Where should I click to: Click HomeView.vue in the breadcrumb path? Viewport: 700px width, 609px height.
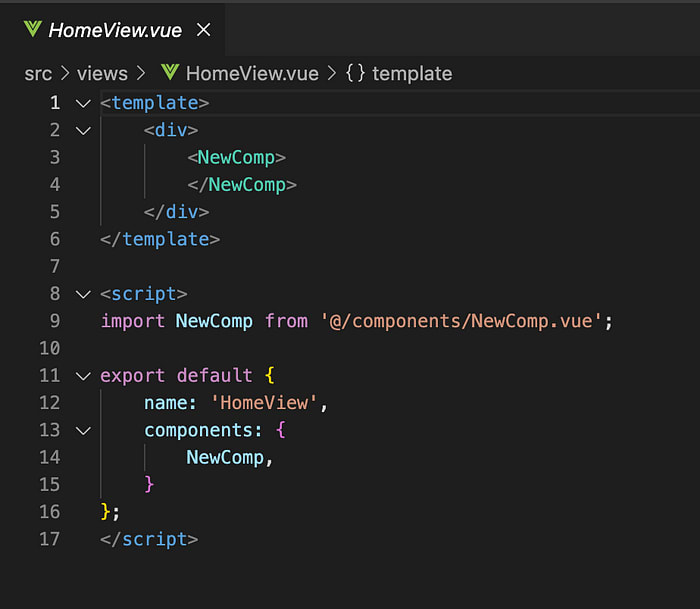click(251, 73)
